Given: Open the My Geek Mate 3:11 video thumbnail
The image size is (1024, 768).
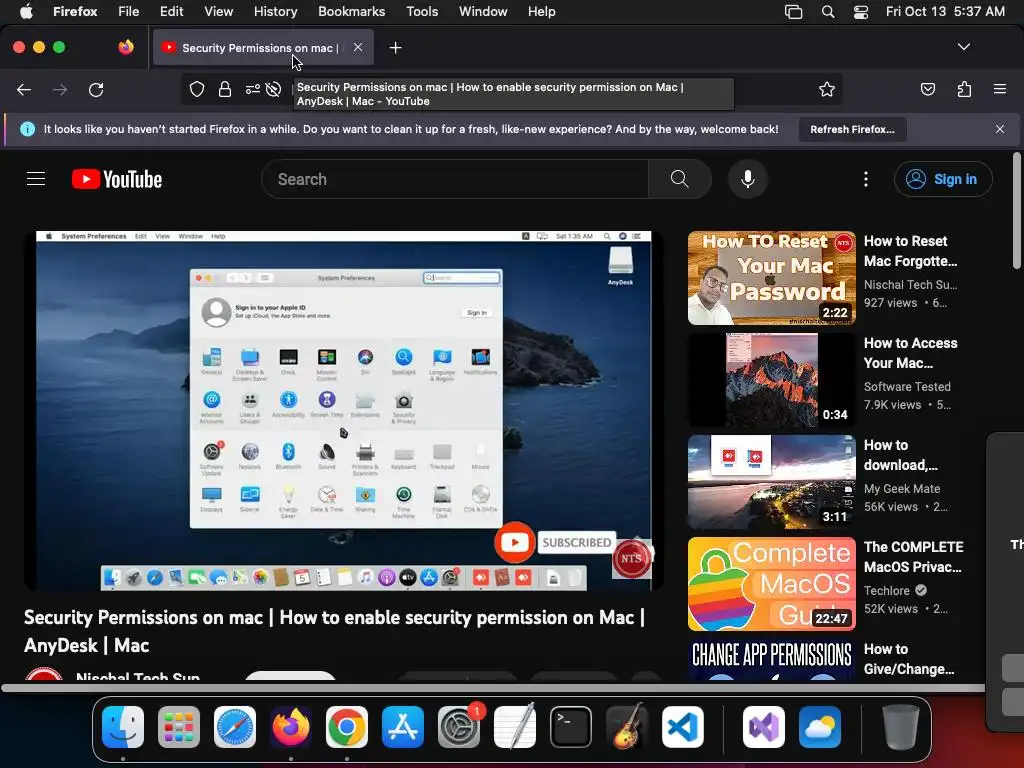Looking at the screenshot, I should (x=771, y=482).
